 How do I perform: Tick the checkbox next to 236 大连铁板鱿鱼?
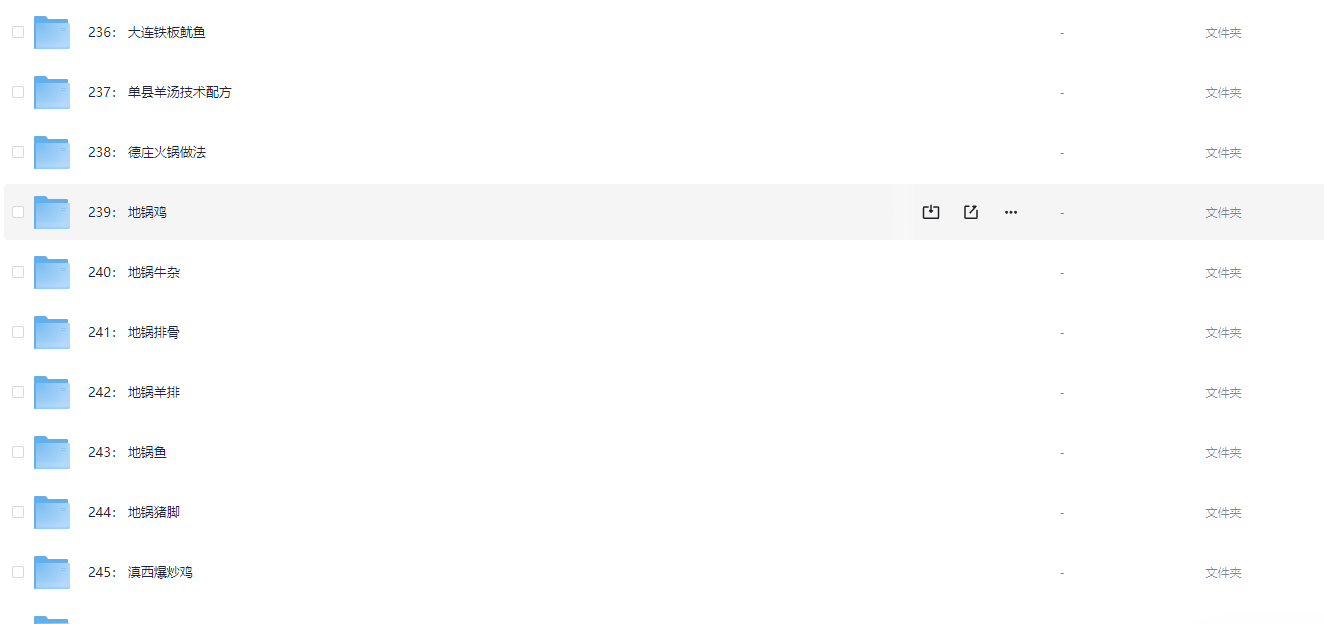point(18,32)
